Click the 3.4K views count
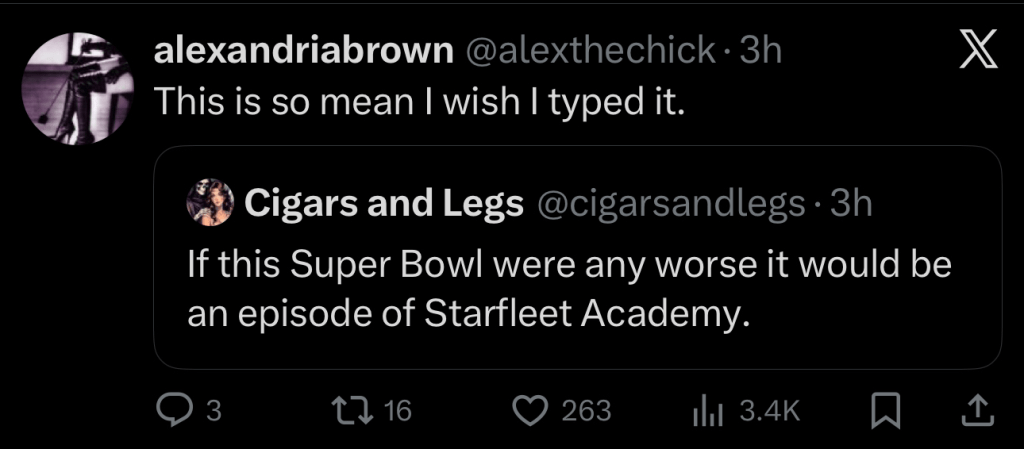This screenshot has height=449, width=1024. point(769,410)
